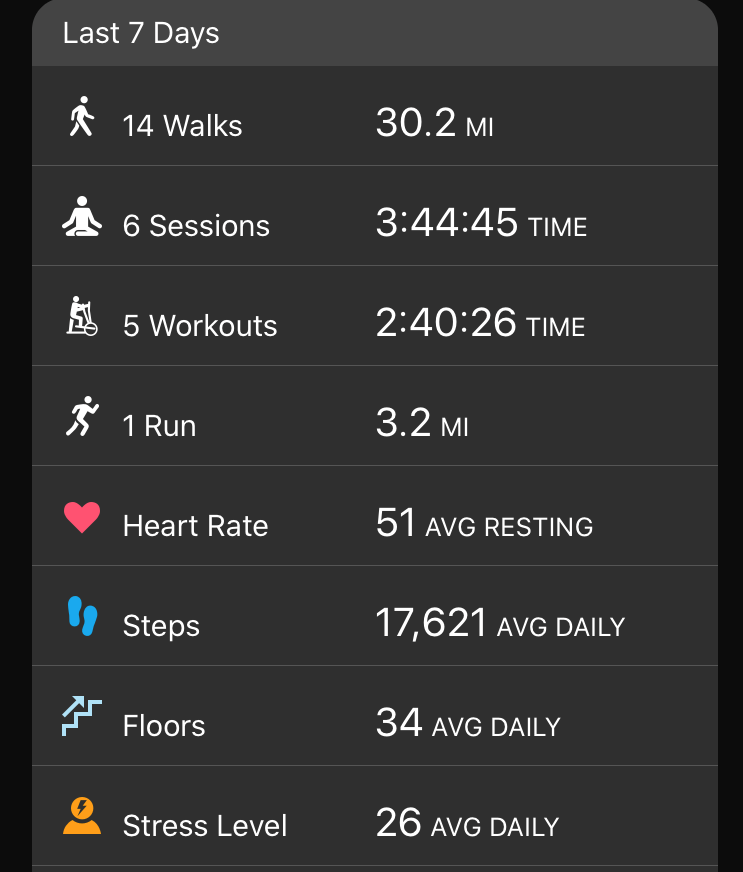Screen dimensions: 743x872
Task: View Stress Level details
Action: click(x=375, y=816)
